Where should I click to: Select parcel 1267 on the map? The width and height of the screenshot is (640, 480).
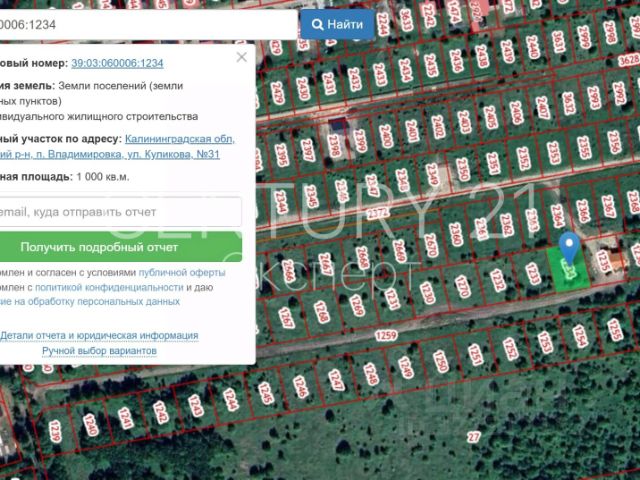coord(286,318)
